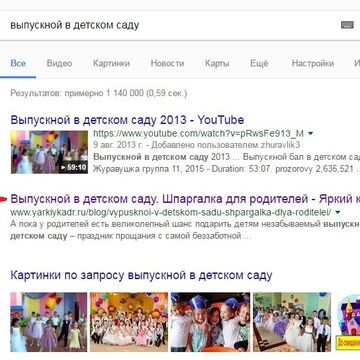This screenshot has width=360, height=360.
Task: Open Настройки search settings
Action: coord(313,63)
